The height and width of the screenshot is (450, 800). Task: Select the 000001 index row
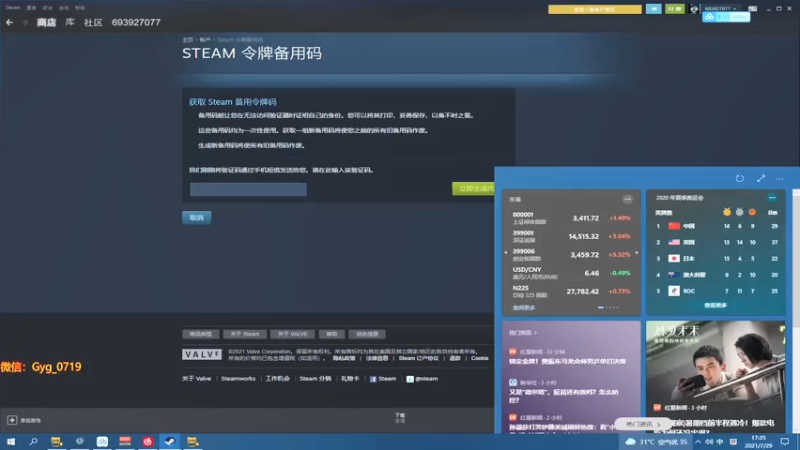(571, 218)
